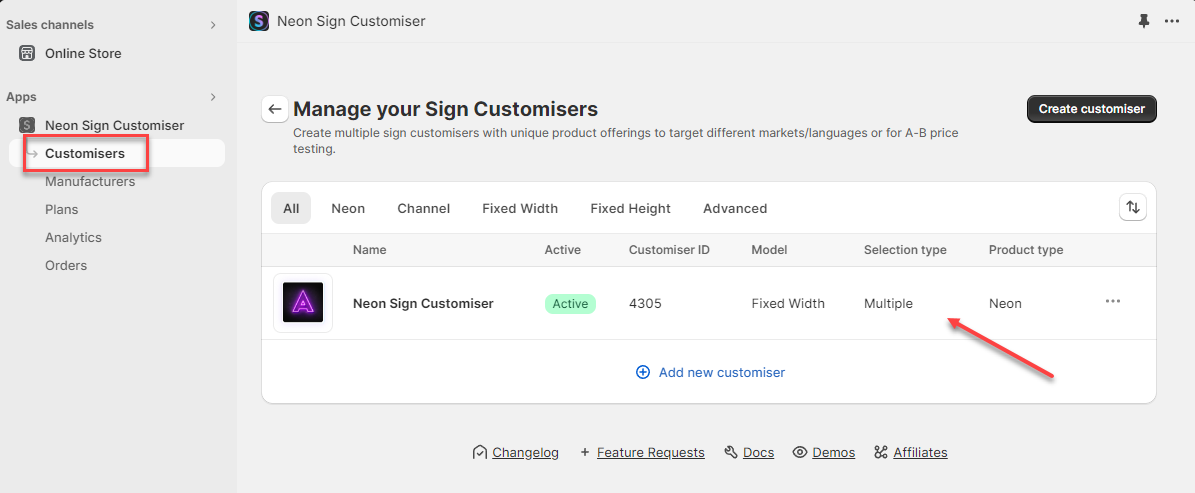The image size is (1195, 493).
Task: Expand the Apps section chevron
Action: click(213, 97)
